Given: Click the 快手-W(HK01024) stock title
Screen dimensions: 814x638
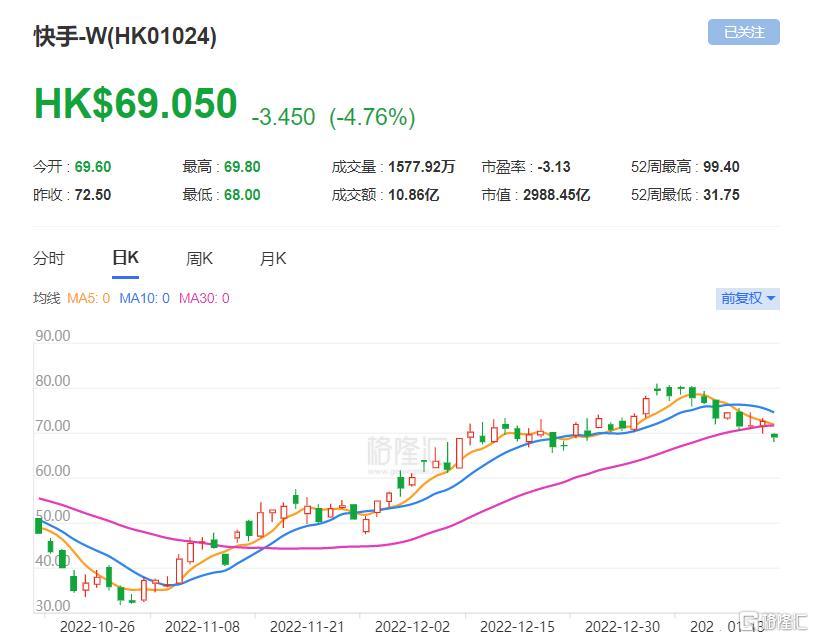Looking at the screenshot, I should click(x=125, y=36).
